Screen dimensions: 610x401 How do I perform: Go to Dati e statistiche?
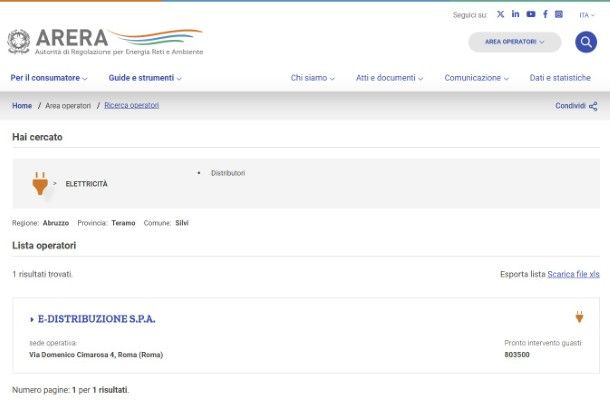(x=560, y=78)
